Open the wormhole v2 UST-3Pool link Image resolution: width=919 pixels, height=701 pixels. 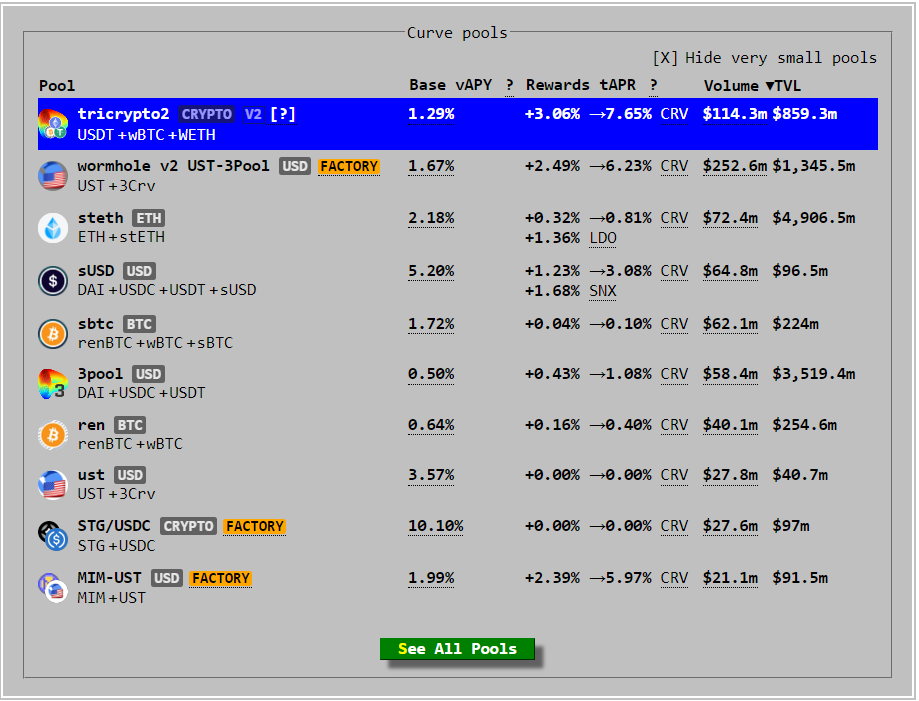point(173,166)
